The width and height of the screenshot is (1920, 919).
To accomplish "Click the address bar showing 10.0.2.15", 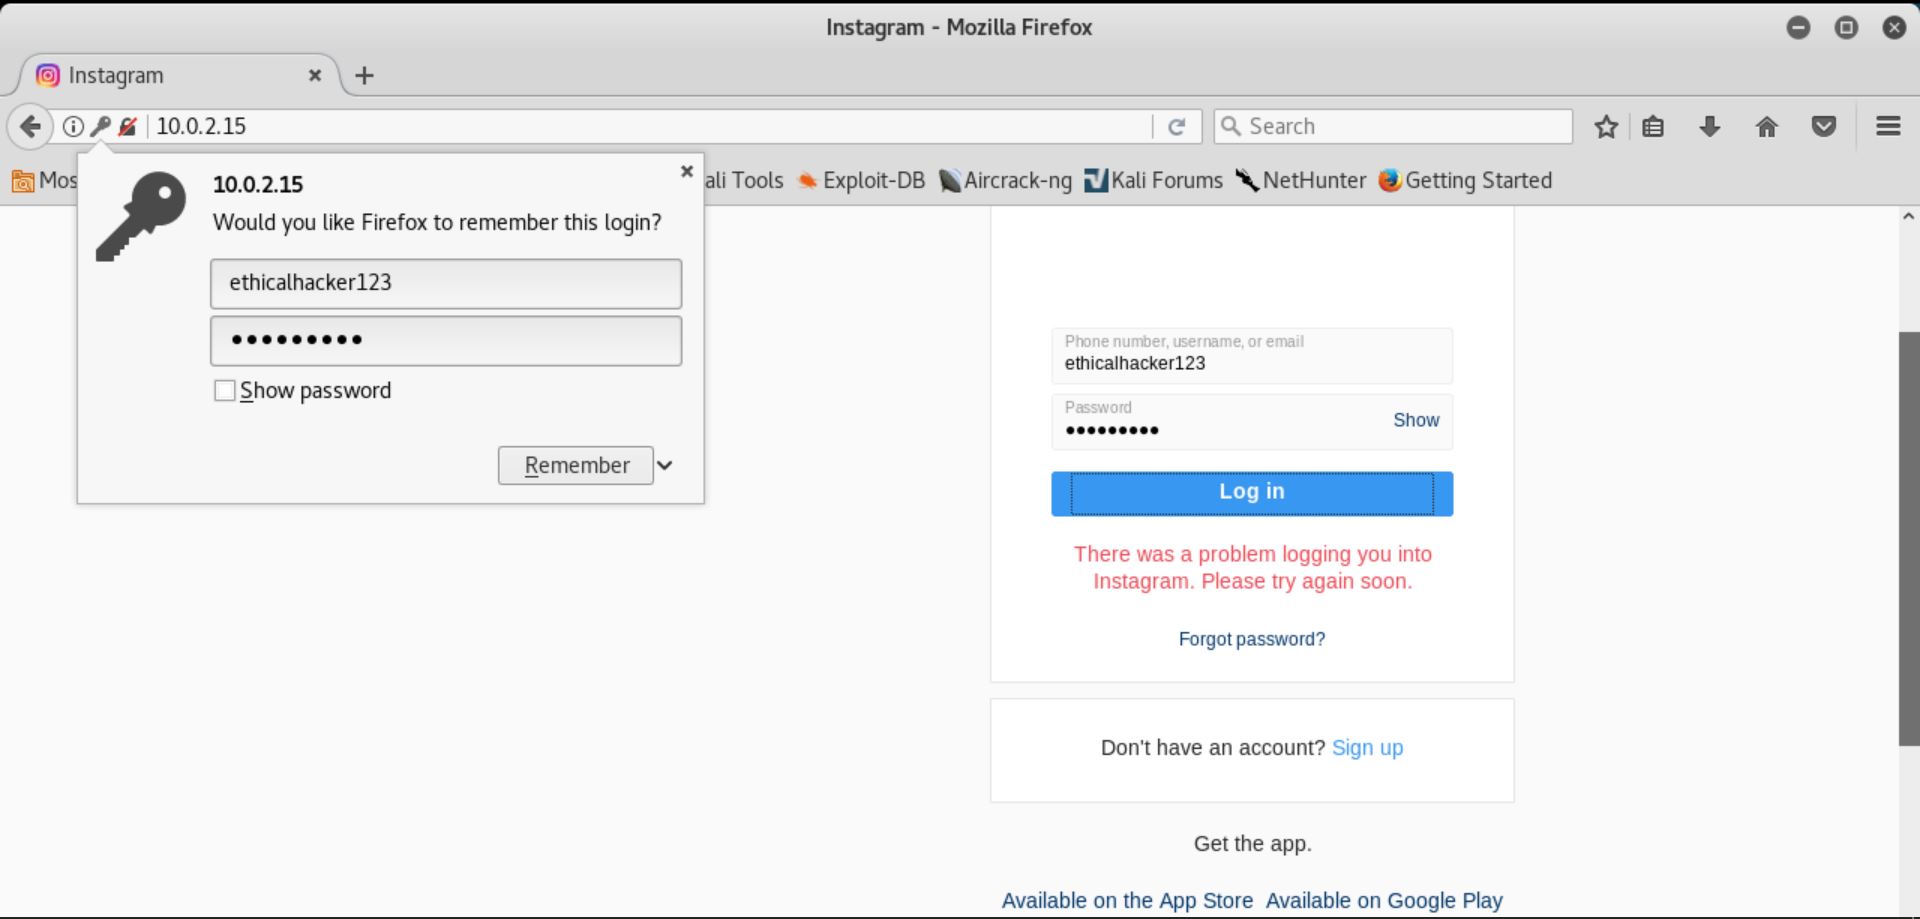I will pos(650,126).
